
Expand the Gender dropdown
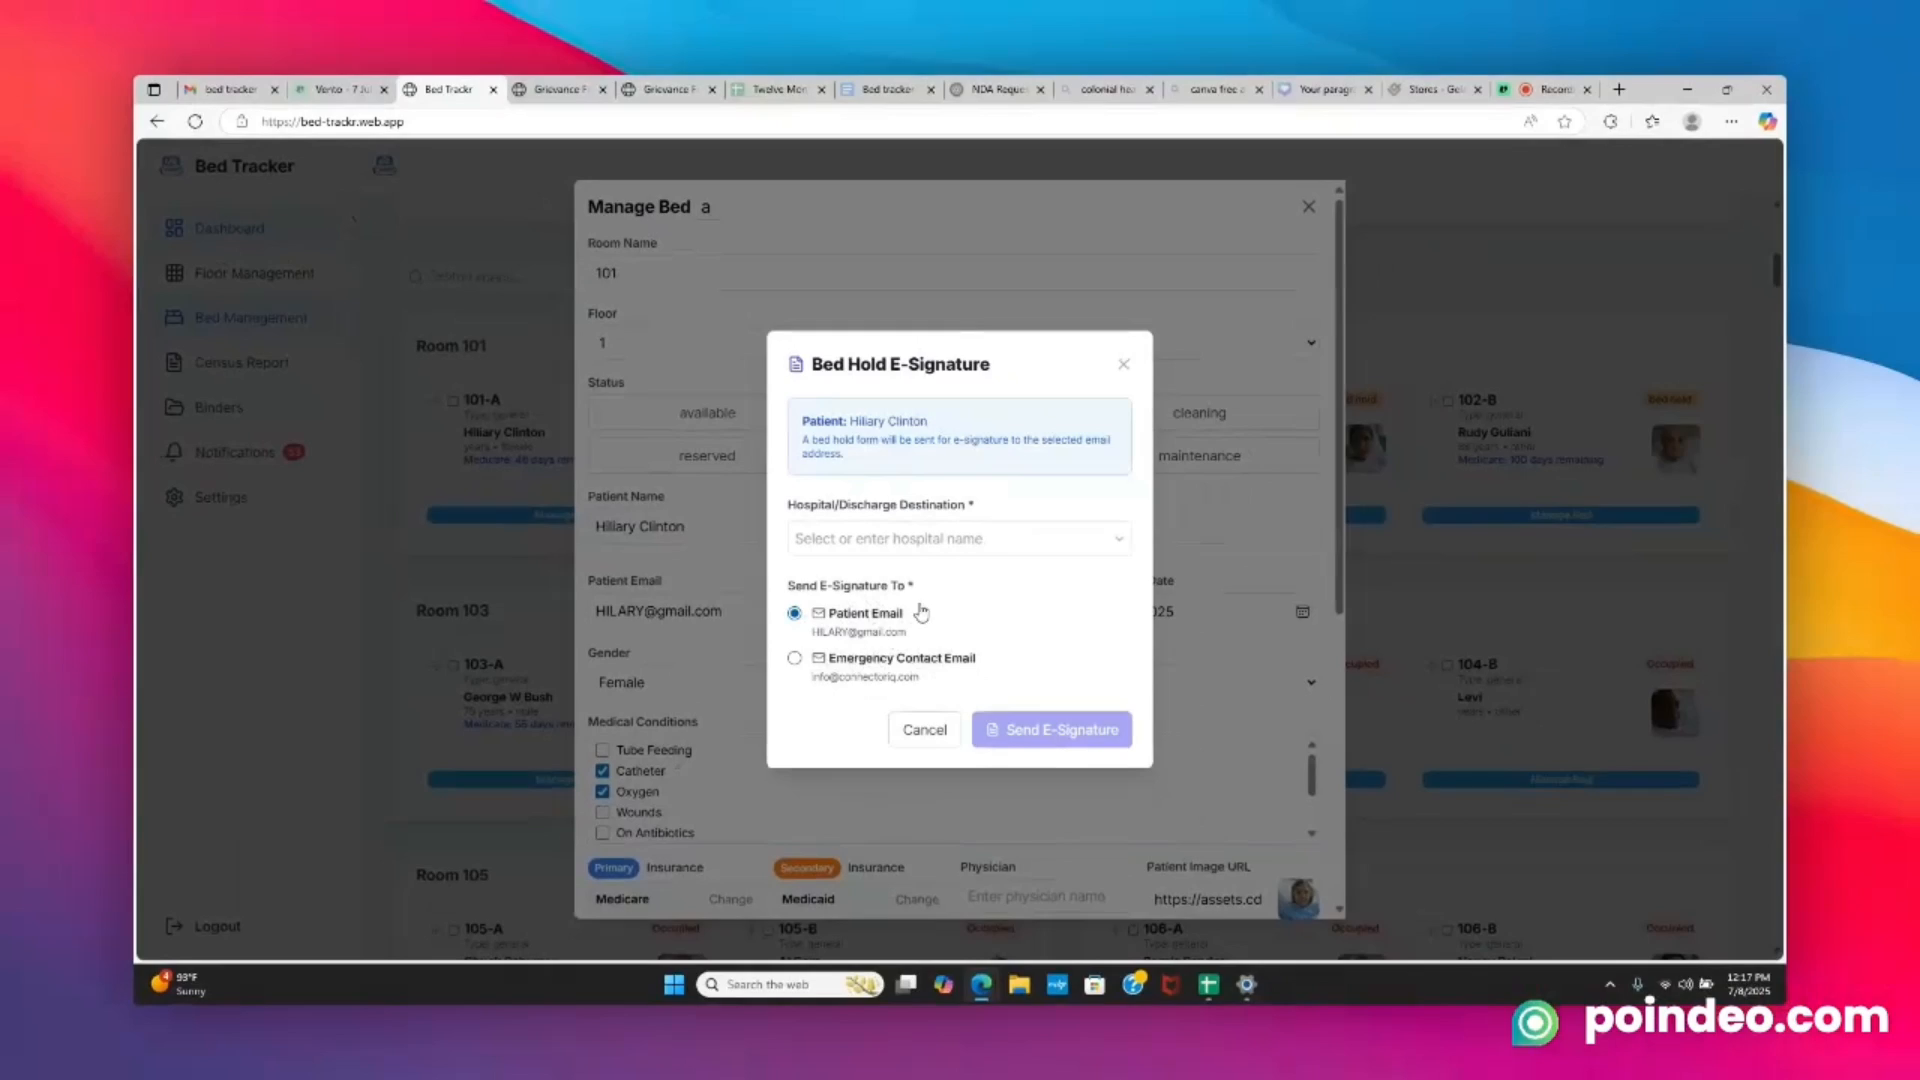tap(1311, 682)
